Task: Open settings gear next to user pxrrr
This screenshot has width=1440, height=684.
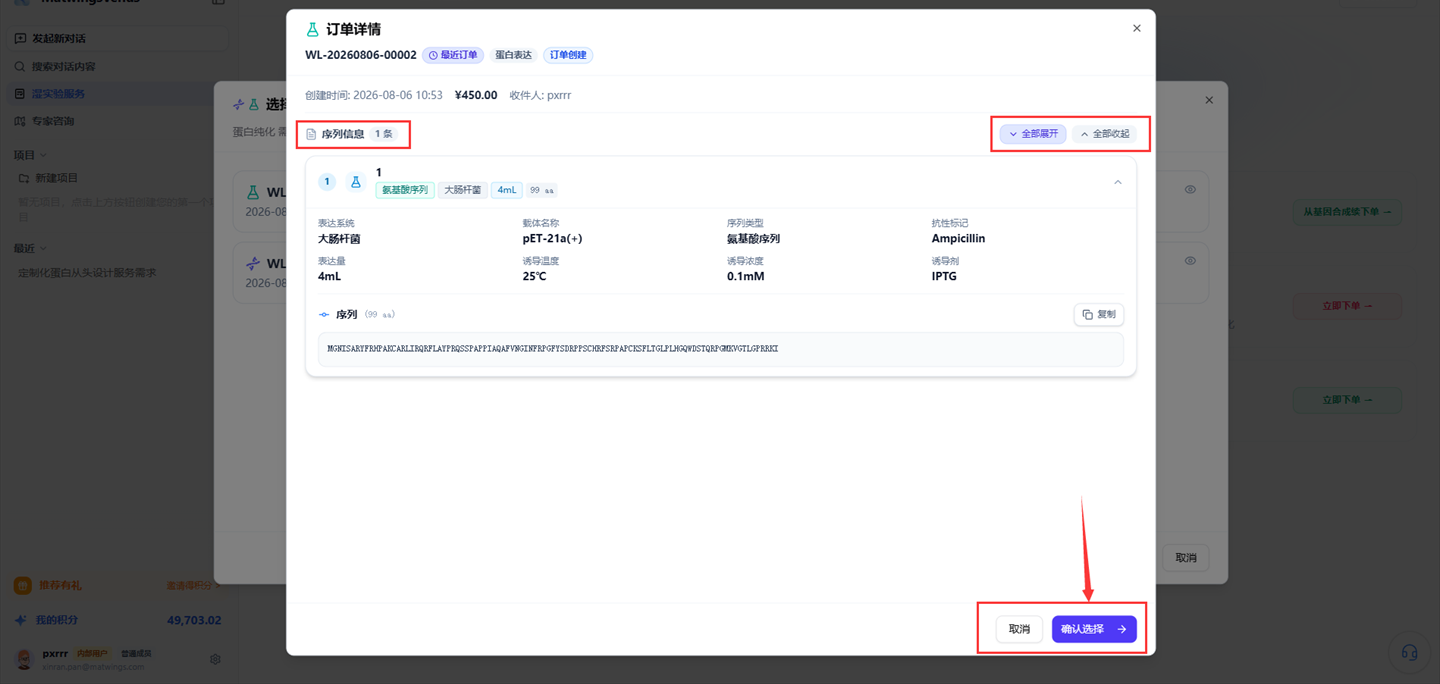Action: pos(215,659)
